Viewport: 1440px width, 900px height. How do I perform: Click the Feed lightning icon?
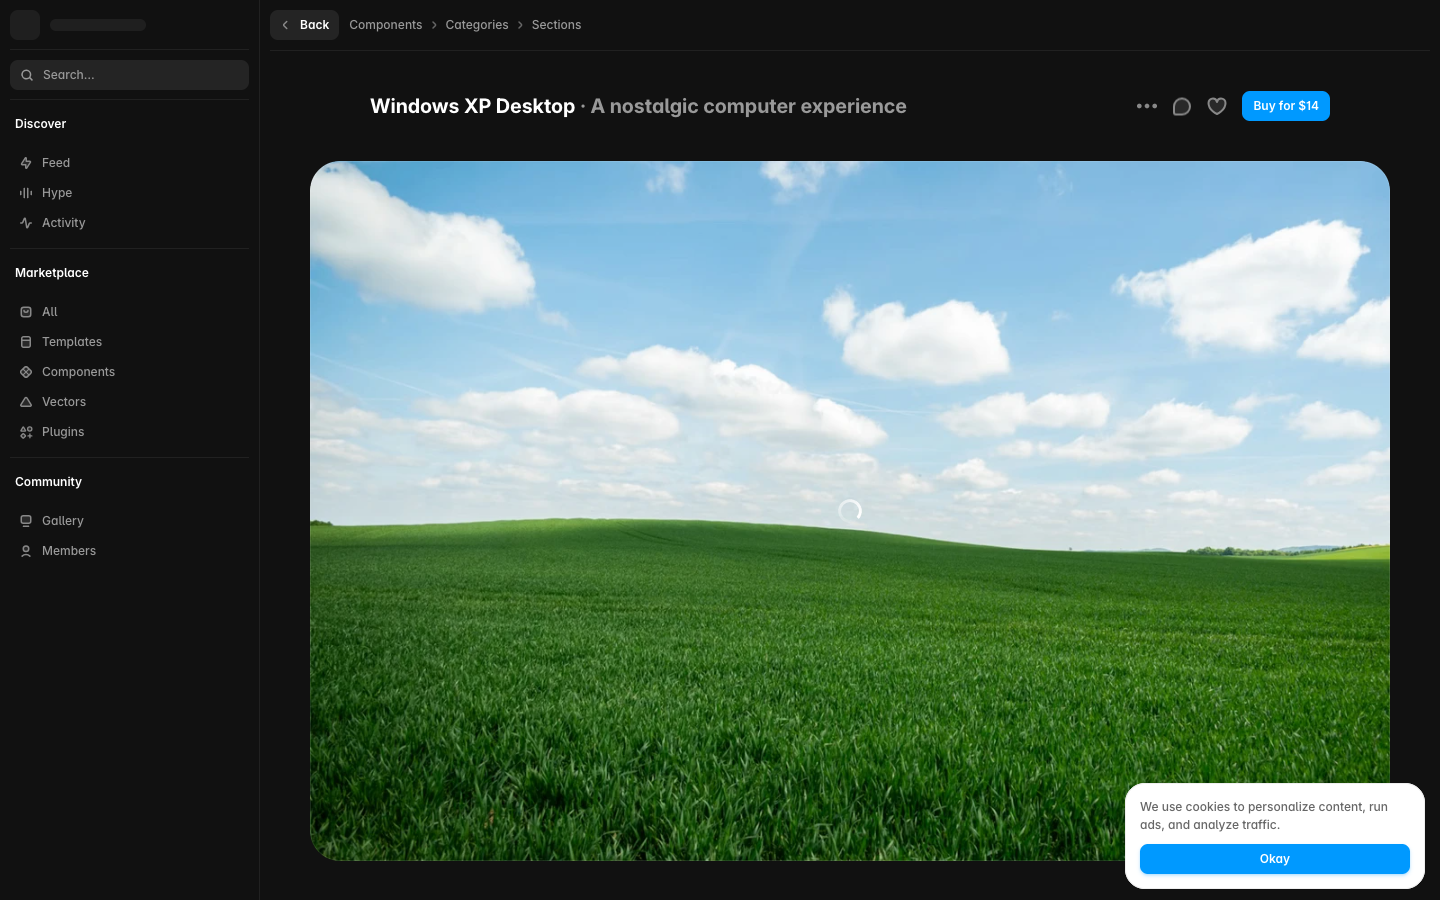[x=26, y=163]
